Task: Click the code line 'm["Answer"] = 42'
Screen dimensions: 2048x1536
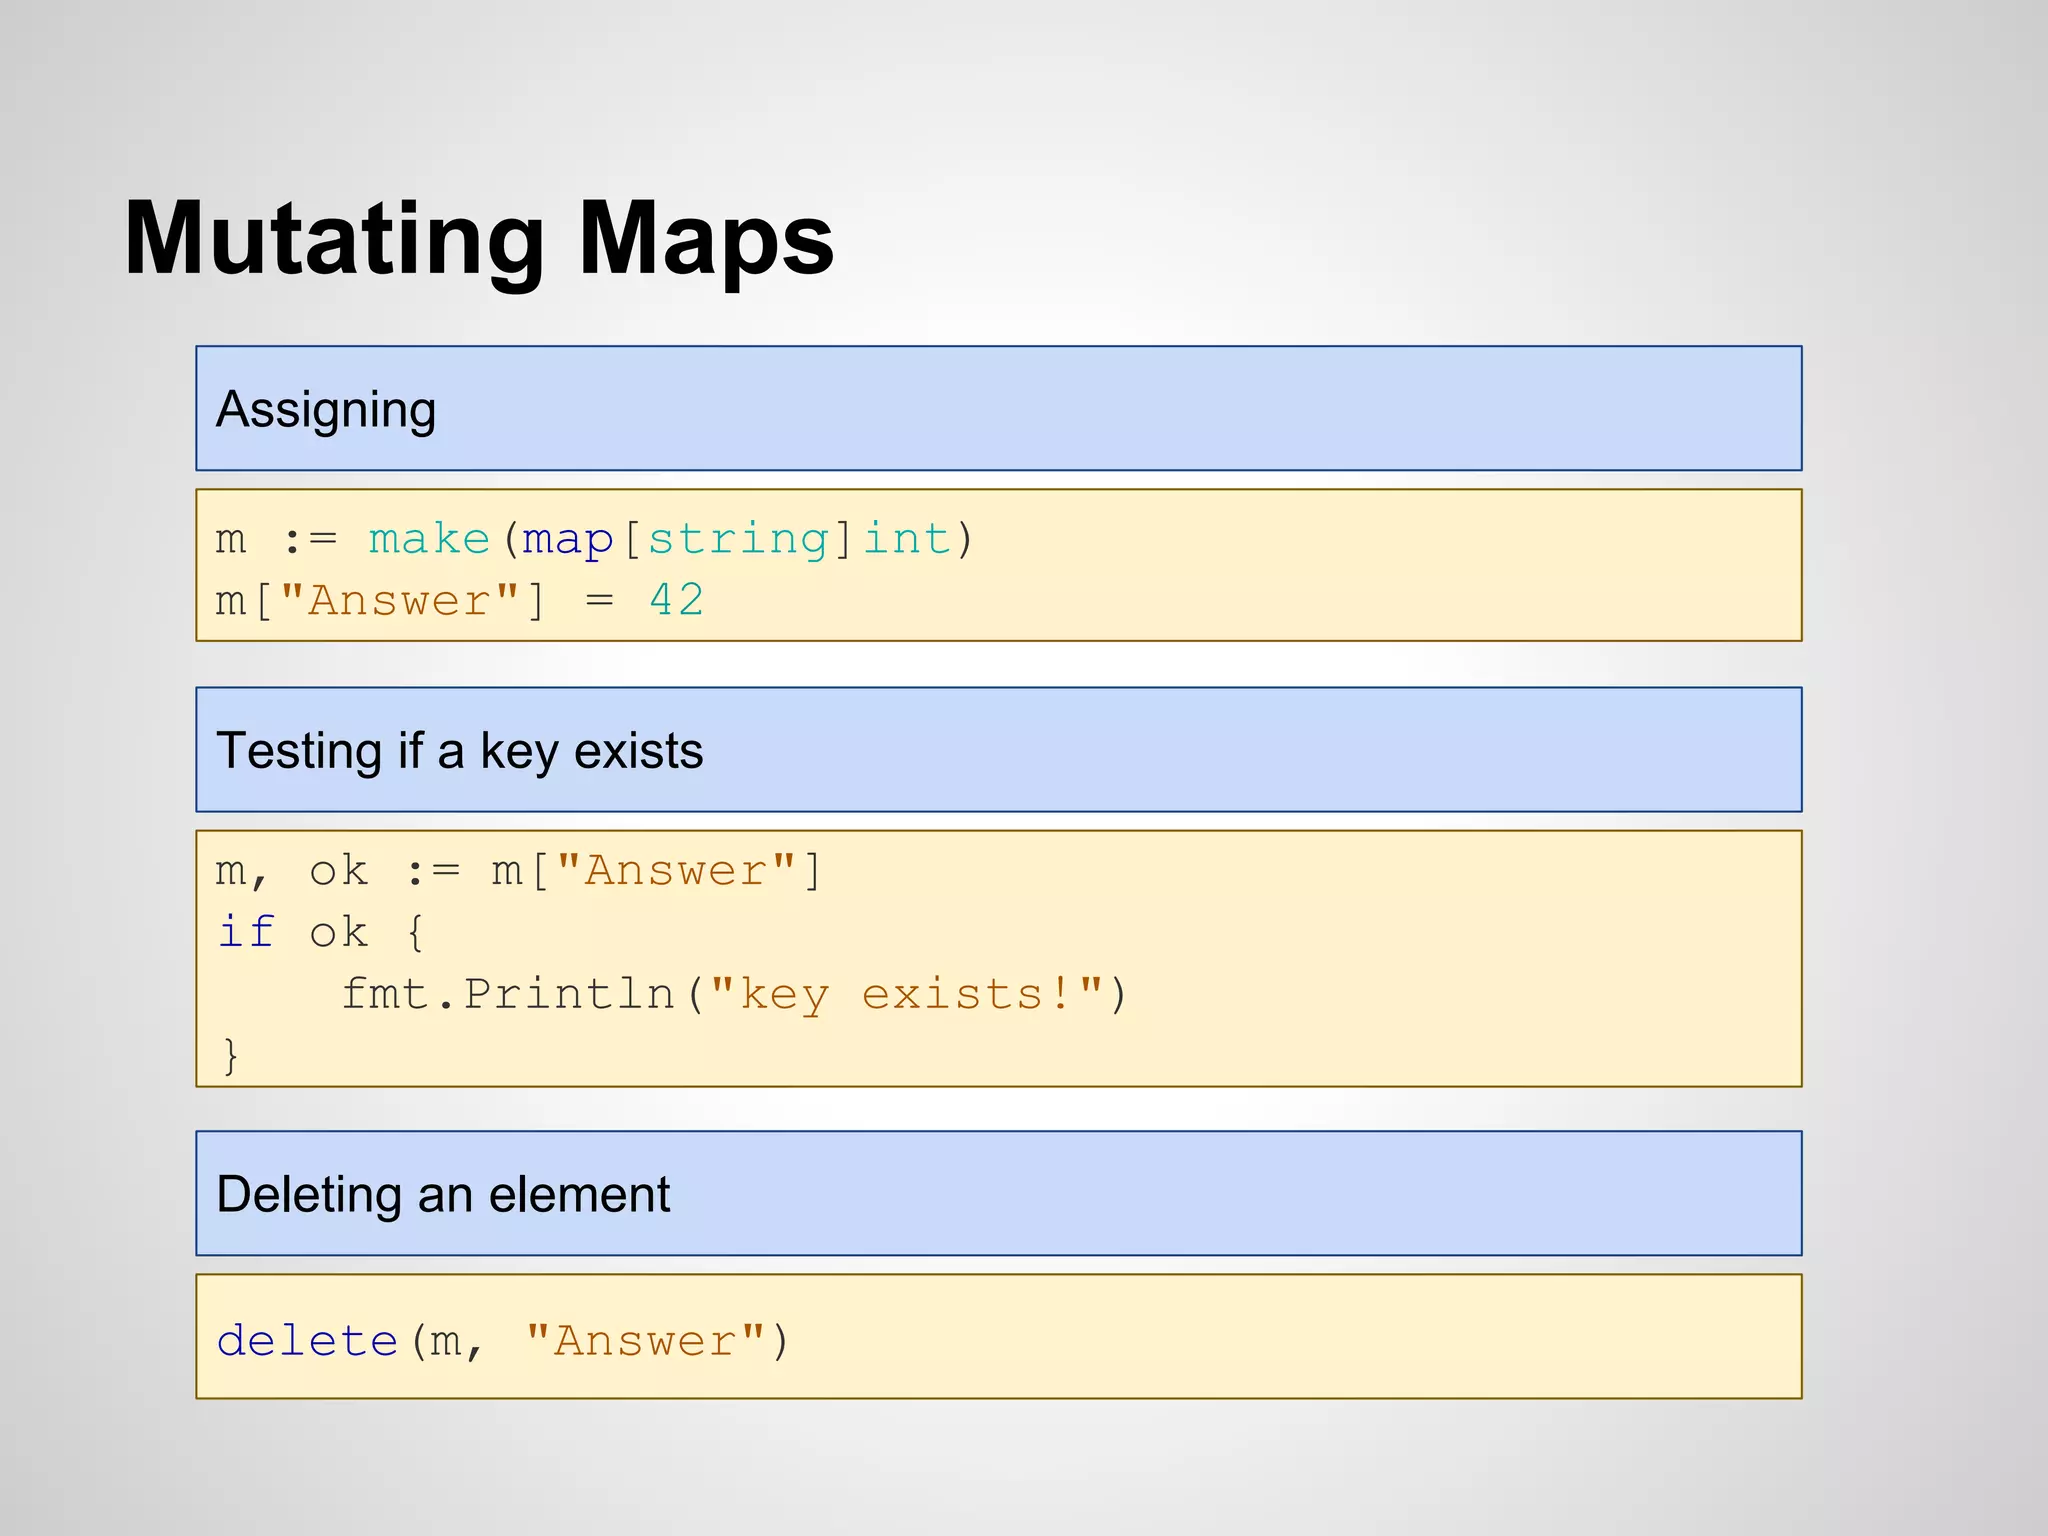Action: (460, 601)
